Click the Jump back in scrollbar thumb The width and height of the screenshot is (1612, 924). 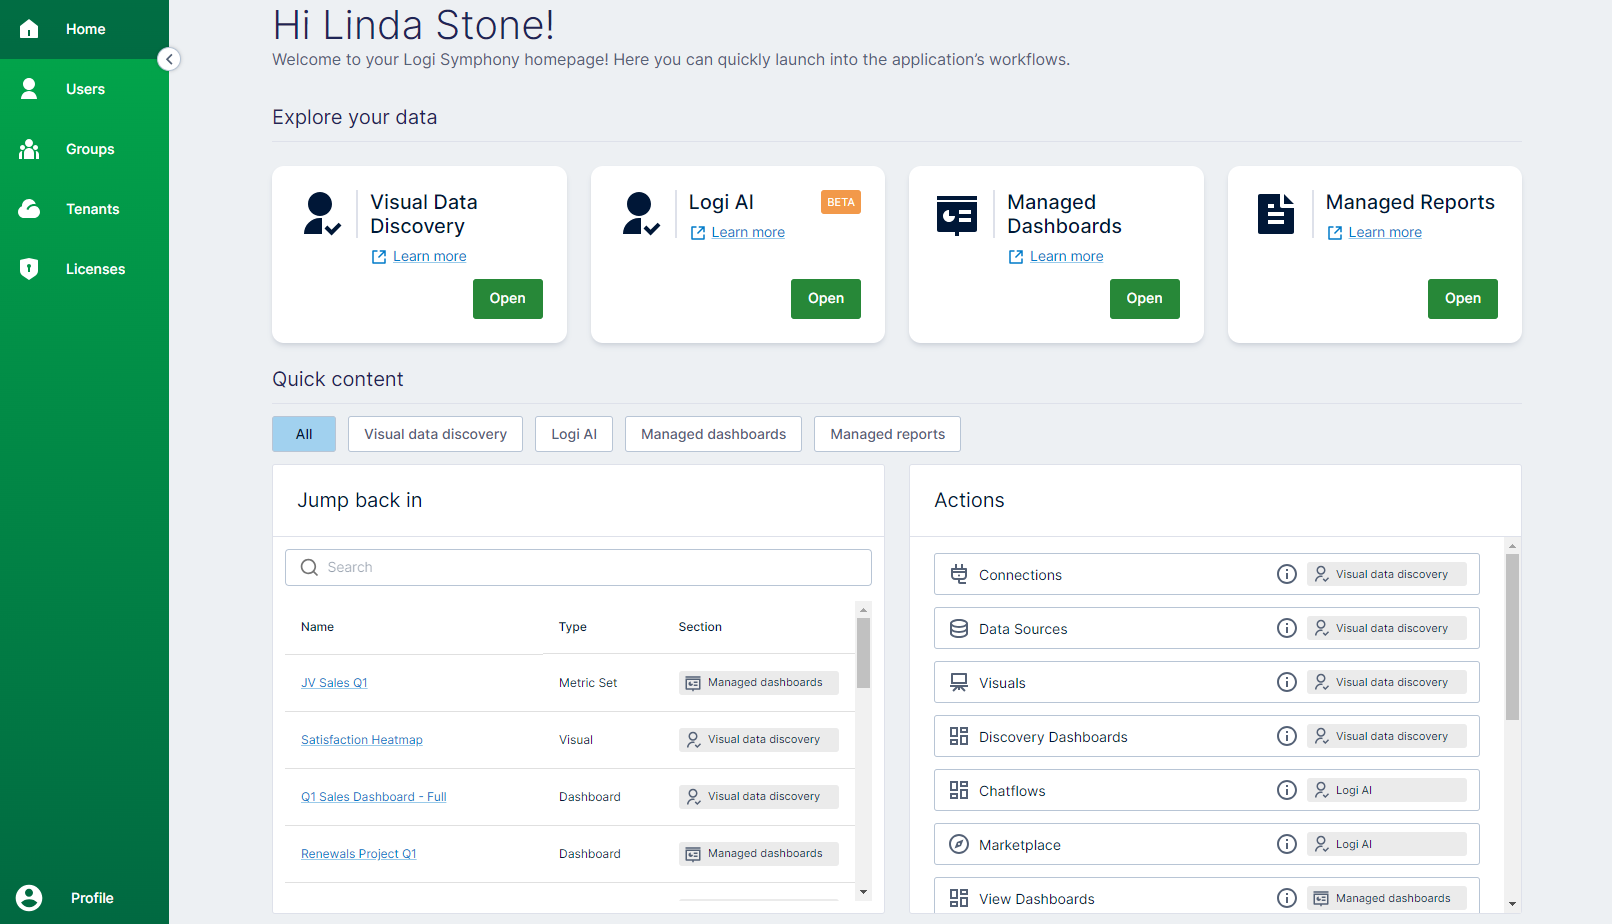(x=863, y=653)
